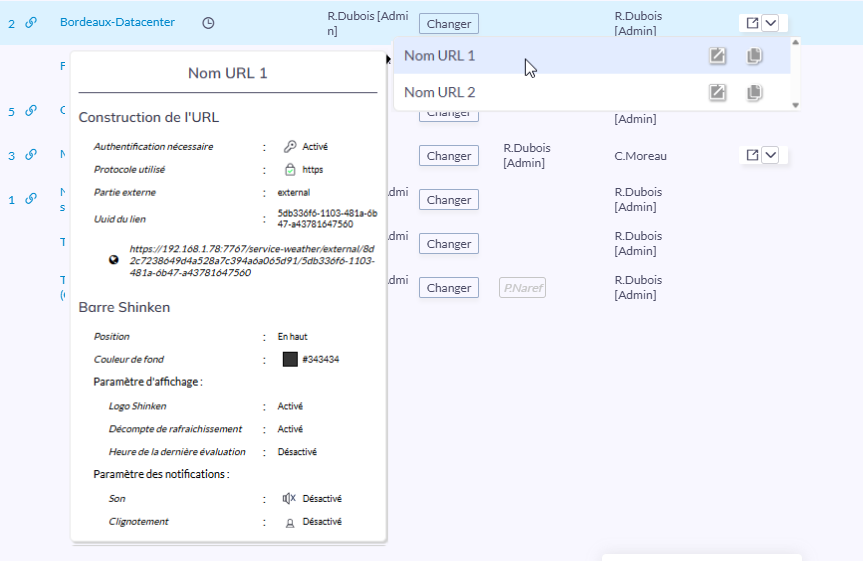864x561 pixels.
Task: Click the edit icon for Nom URL 1
Action: pyautogui.click(x=717, y=56)
